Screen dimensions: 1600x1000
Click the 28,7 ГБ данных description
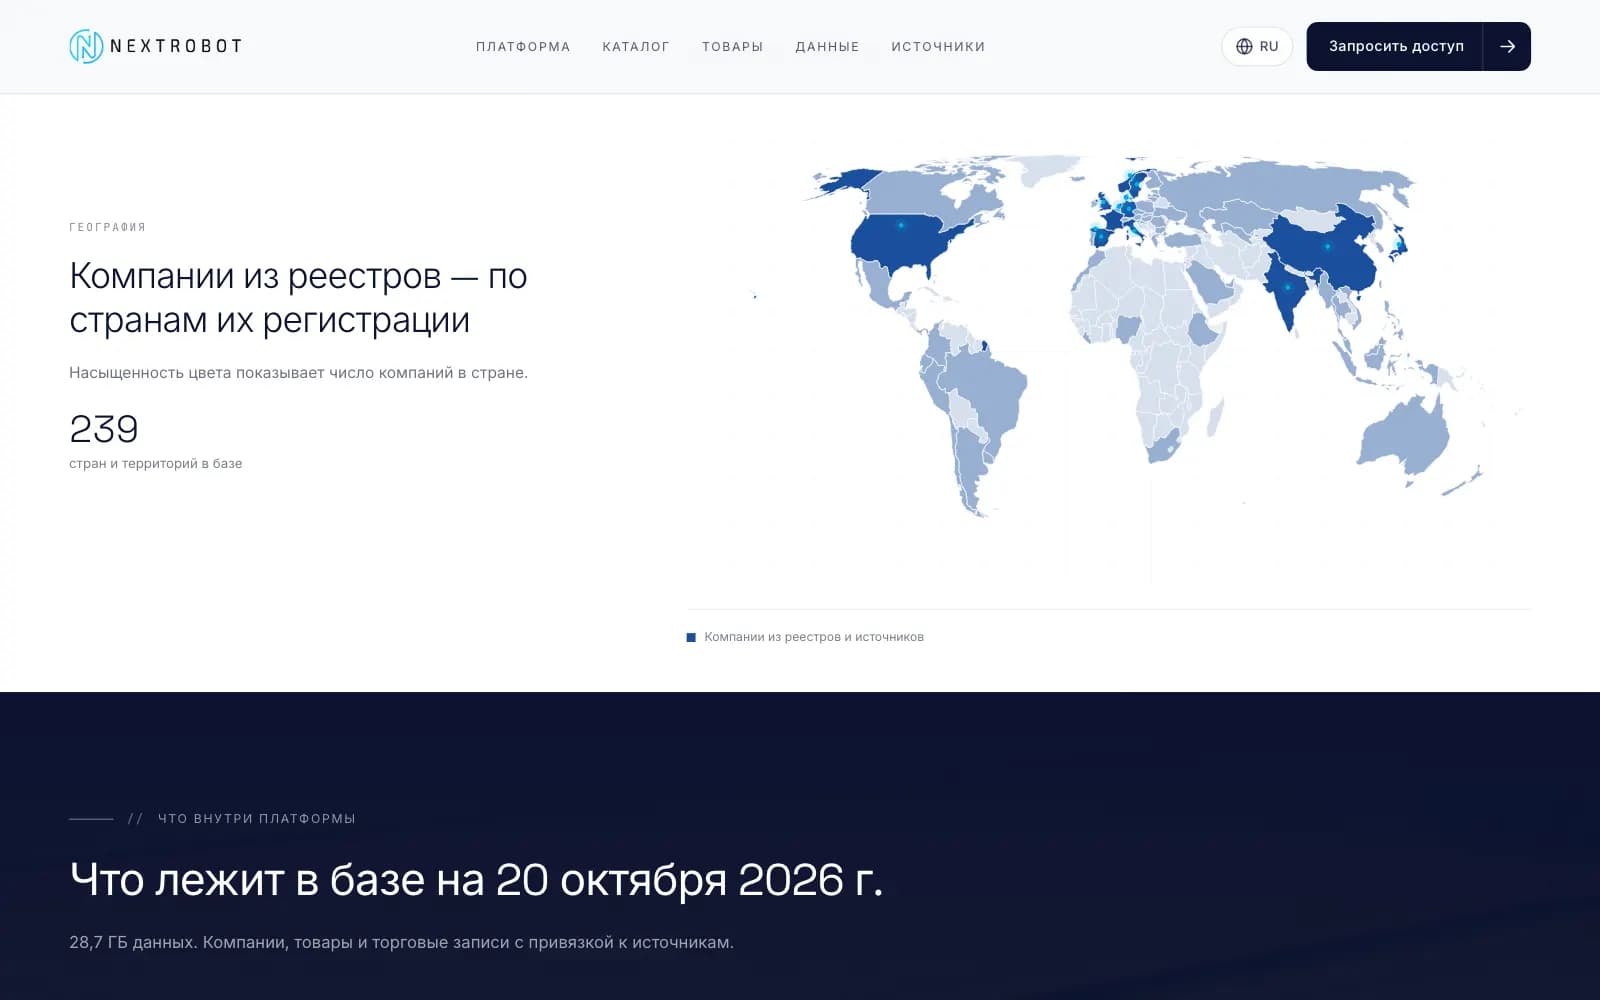pyautogui.click(x=401, y=942)
